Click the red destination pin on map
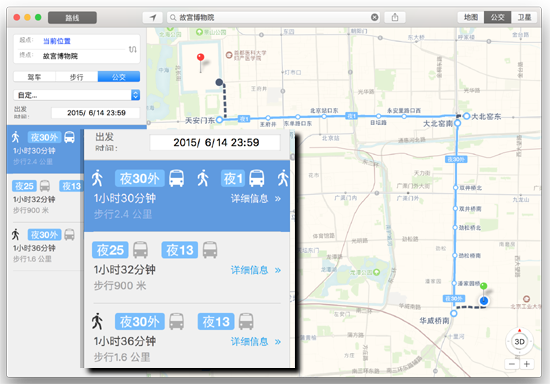 tap(200, 58)
